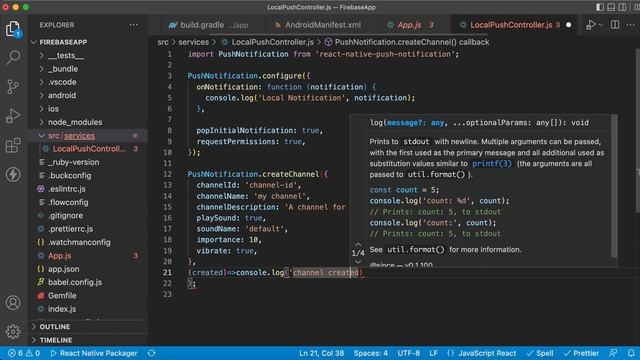Image resolution: width=640 pixels, height=360 pixels.
Task: Open App.js in file explorer
Action: tap(60, 256)
